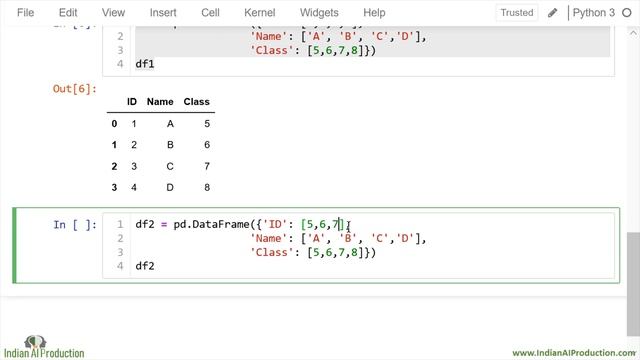Viewport: 640px width, 360px height.
Task: Click row index 3 in output table
Action: [114, 187]
